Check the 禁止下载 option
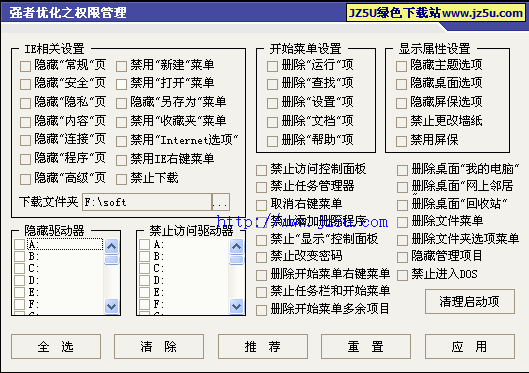Screen dimensions: 529x373 tap(121, 179)
